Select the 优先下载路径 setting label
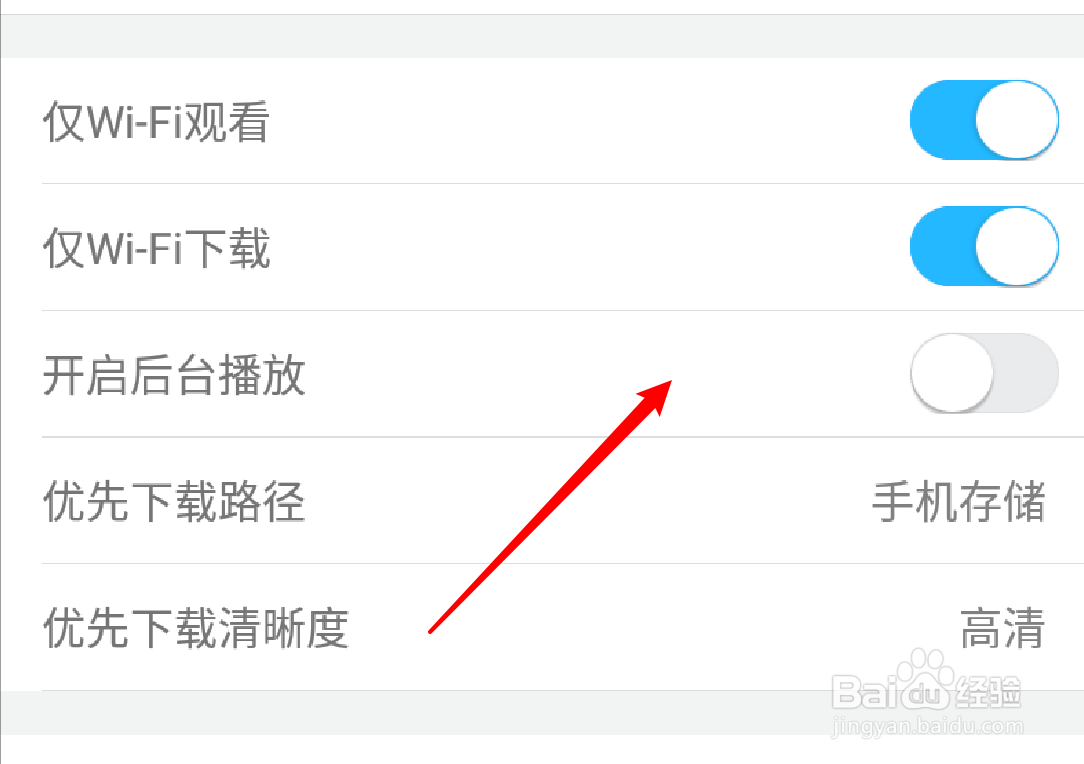Screen dimensions: 1084x764 pos(174,501)
